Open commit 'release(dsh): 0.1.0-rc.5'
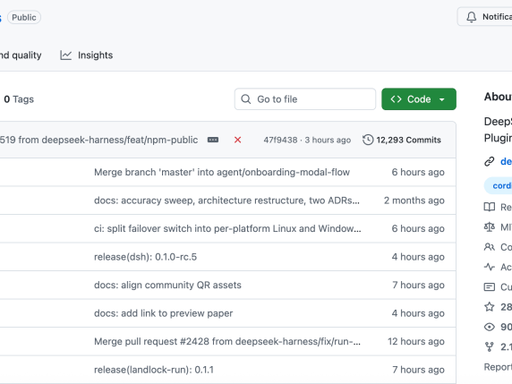Image resolution: width=512 pixels, height=384 pixels. pyautogui.click(x=145, y=257)
